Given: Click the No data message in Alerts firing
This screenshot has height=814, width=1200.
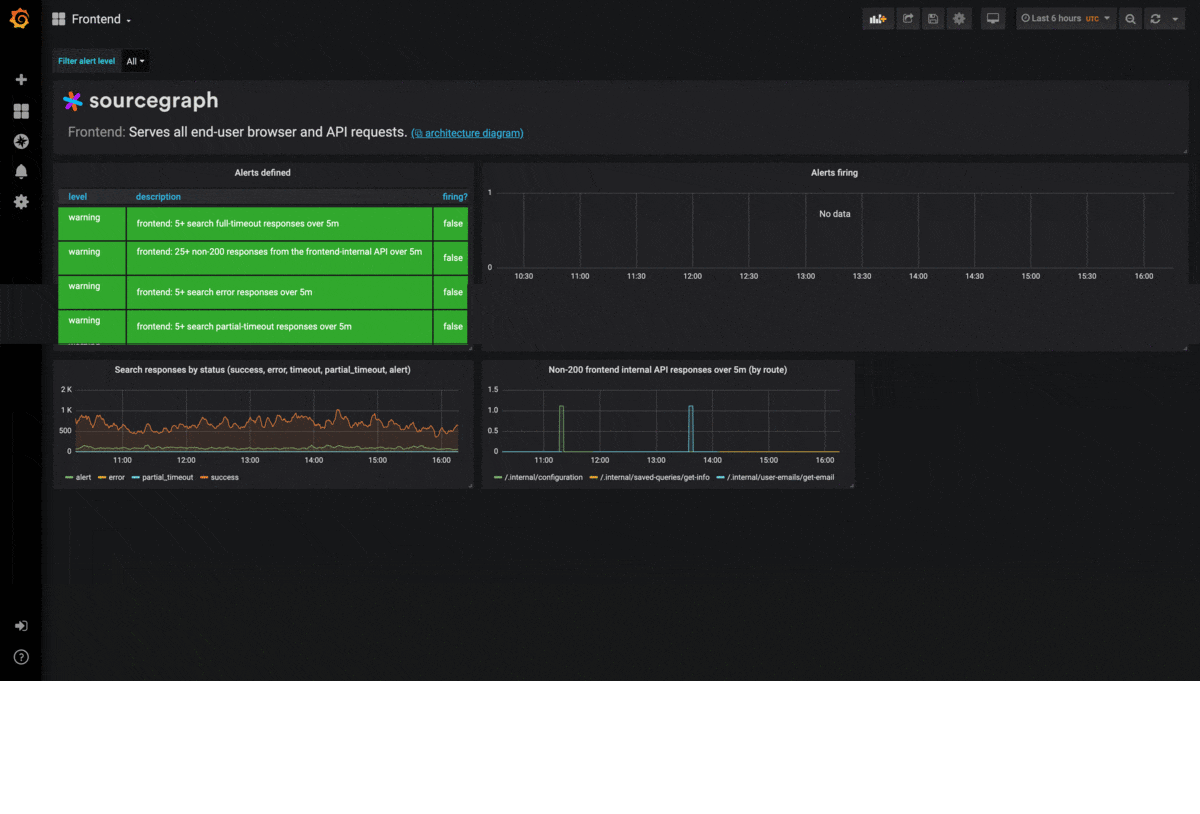Looking at the screenshot, I should pos(834,214).
